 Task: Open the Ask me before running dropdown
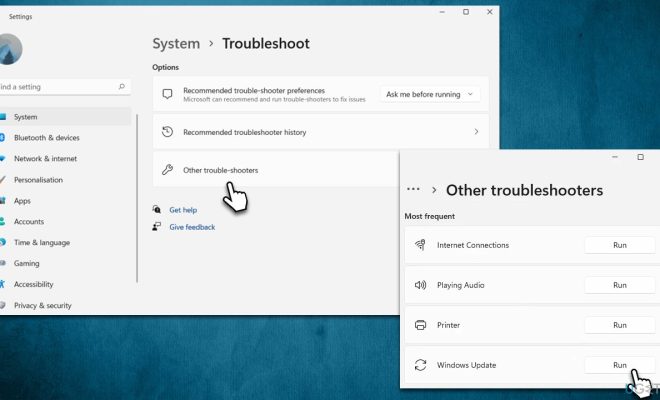click(429, 94)
